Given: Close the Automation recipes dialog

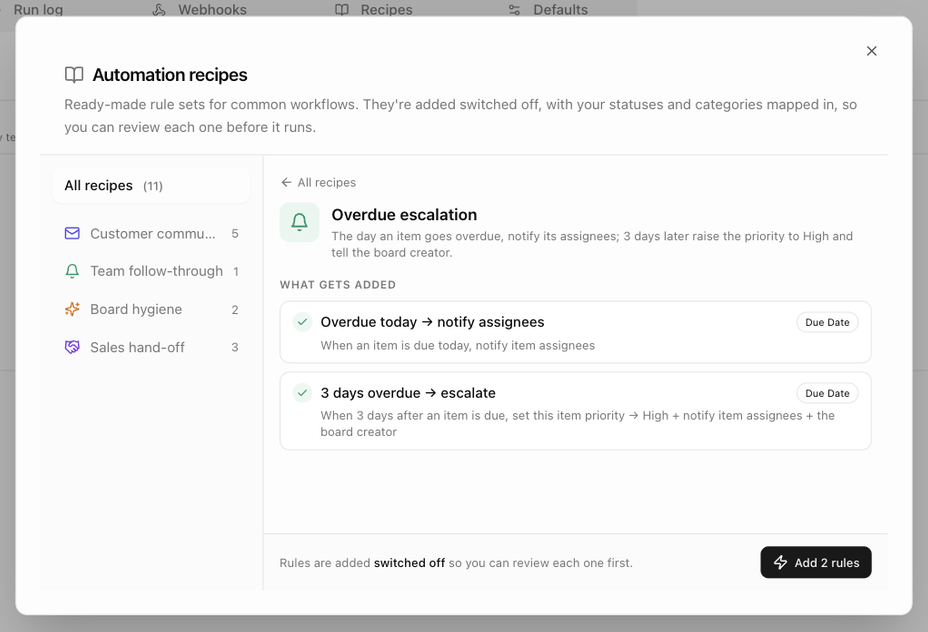Looking at the screenshot, I should pyautogui.click(x=871, y=51).
